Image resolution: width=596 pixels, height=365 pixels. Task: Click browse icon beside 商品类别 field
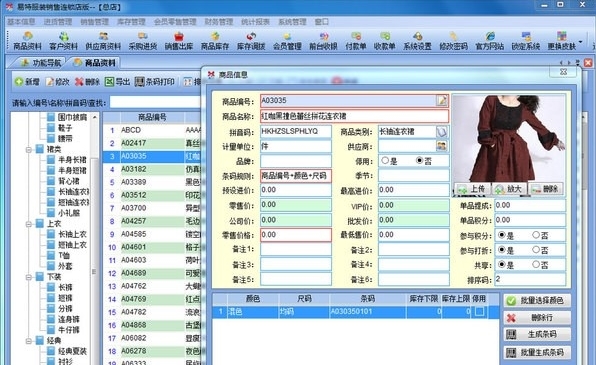442,132
